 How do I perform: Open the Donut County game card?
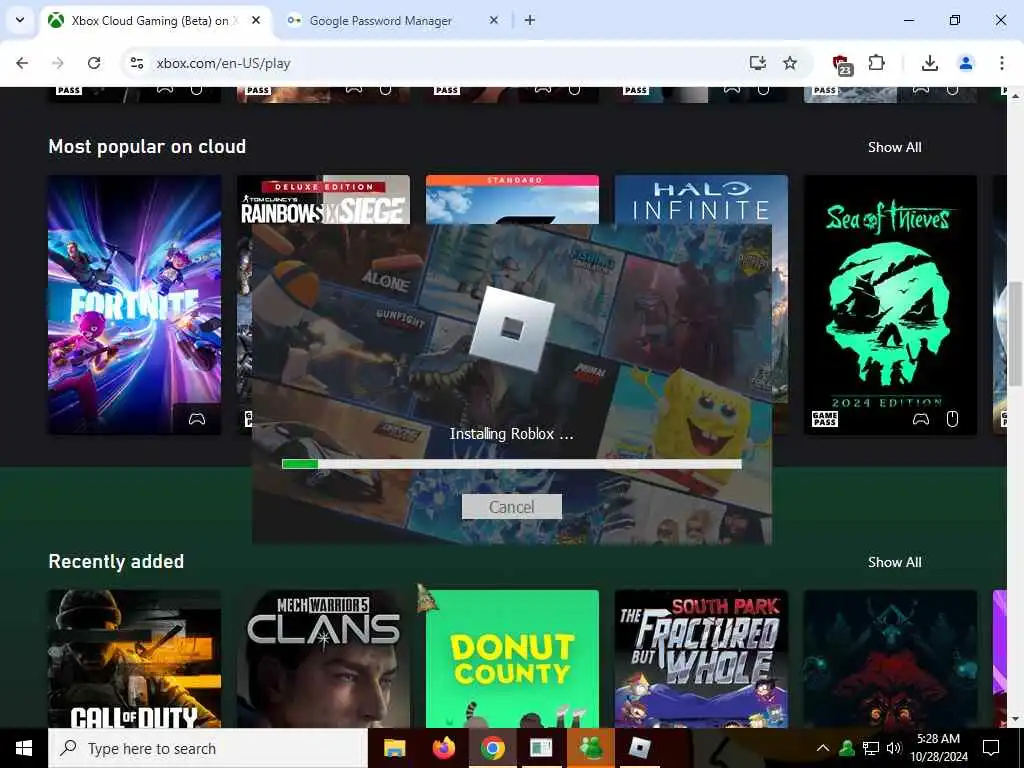tap(512, 658)
